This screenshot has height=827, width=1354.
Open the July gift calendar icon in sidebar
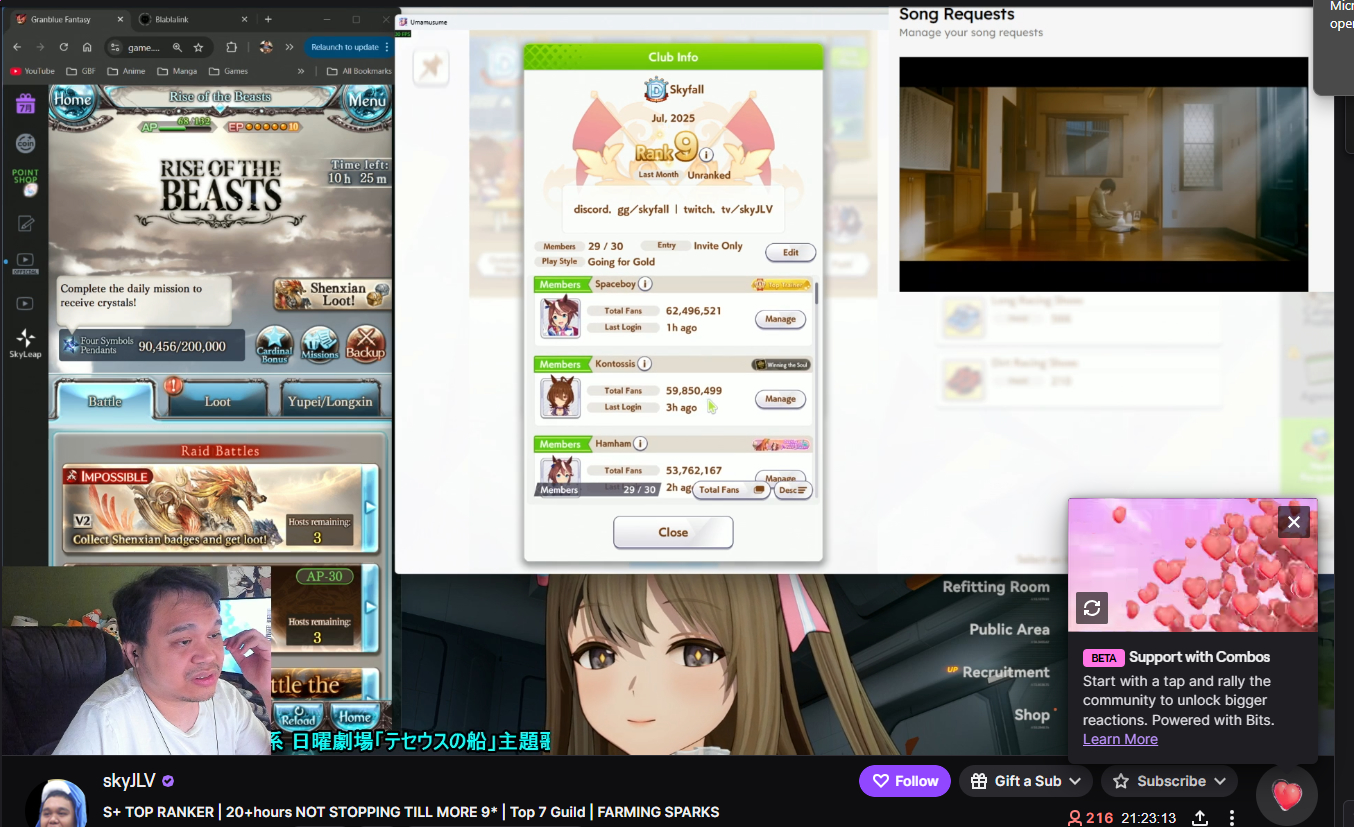coord(25,103)
